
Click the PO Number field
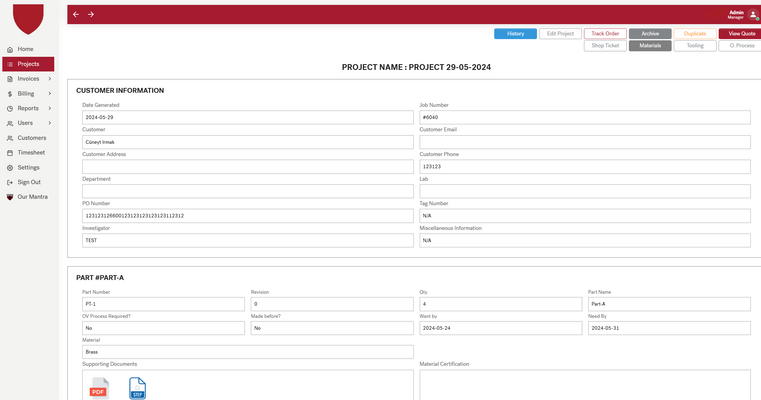tap(248, 216)
